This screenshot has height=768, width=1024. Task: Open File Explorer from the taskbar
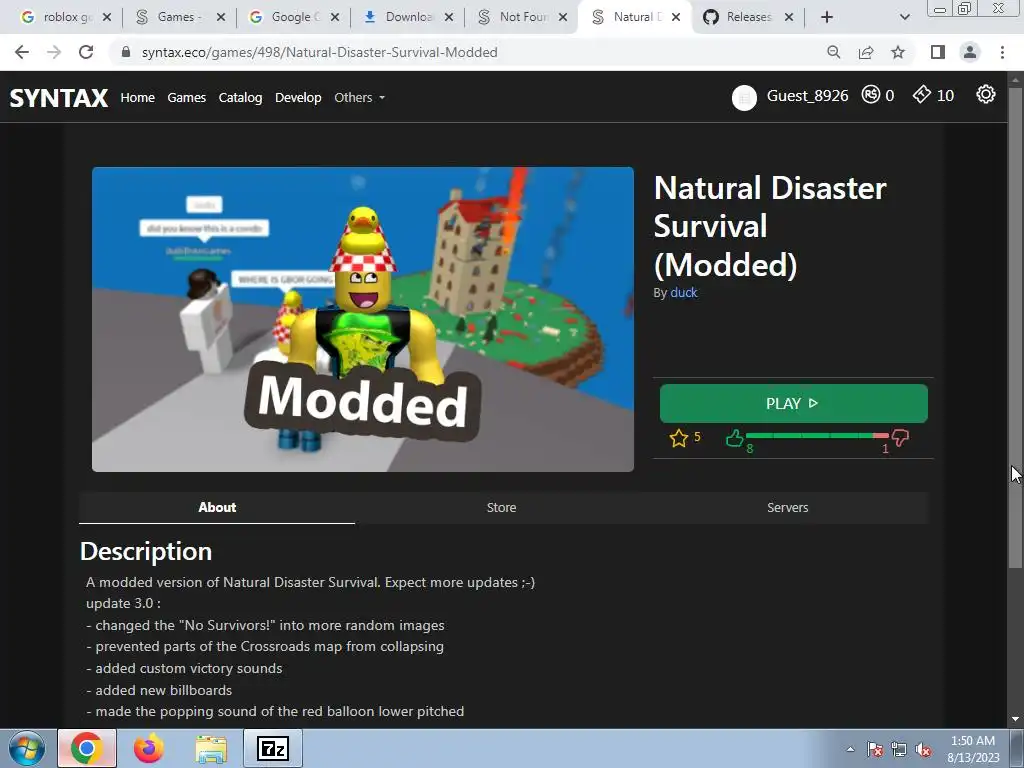coord(212,748)
